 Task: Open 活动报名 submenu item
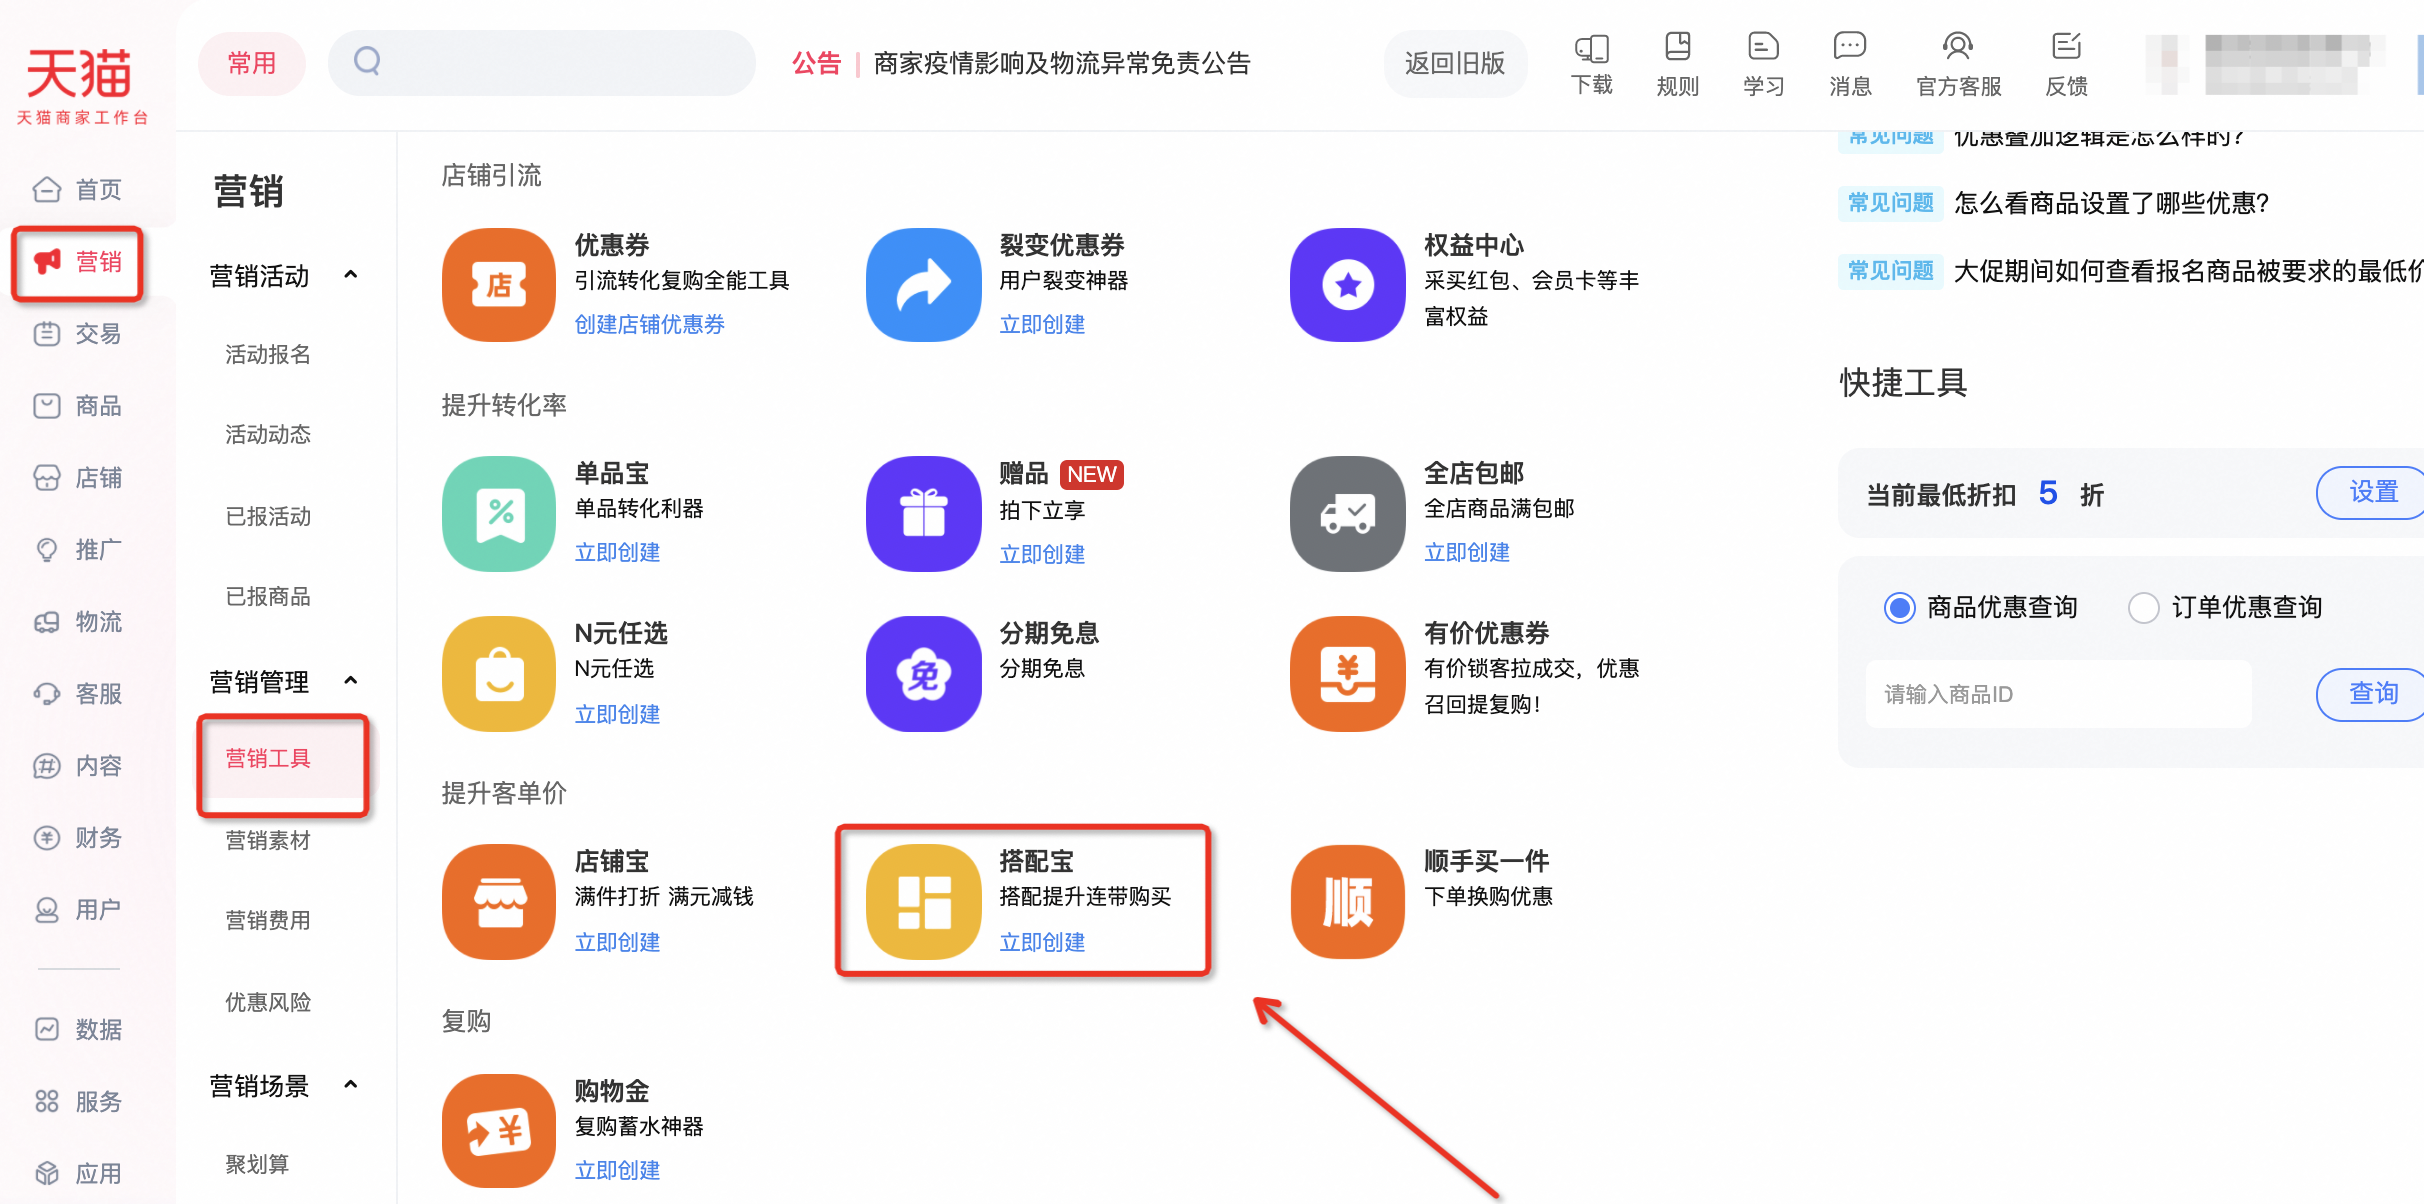[x=268, y=354]
